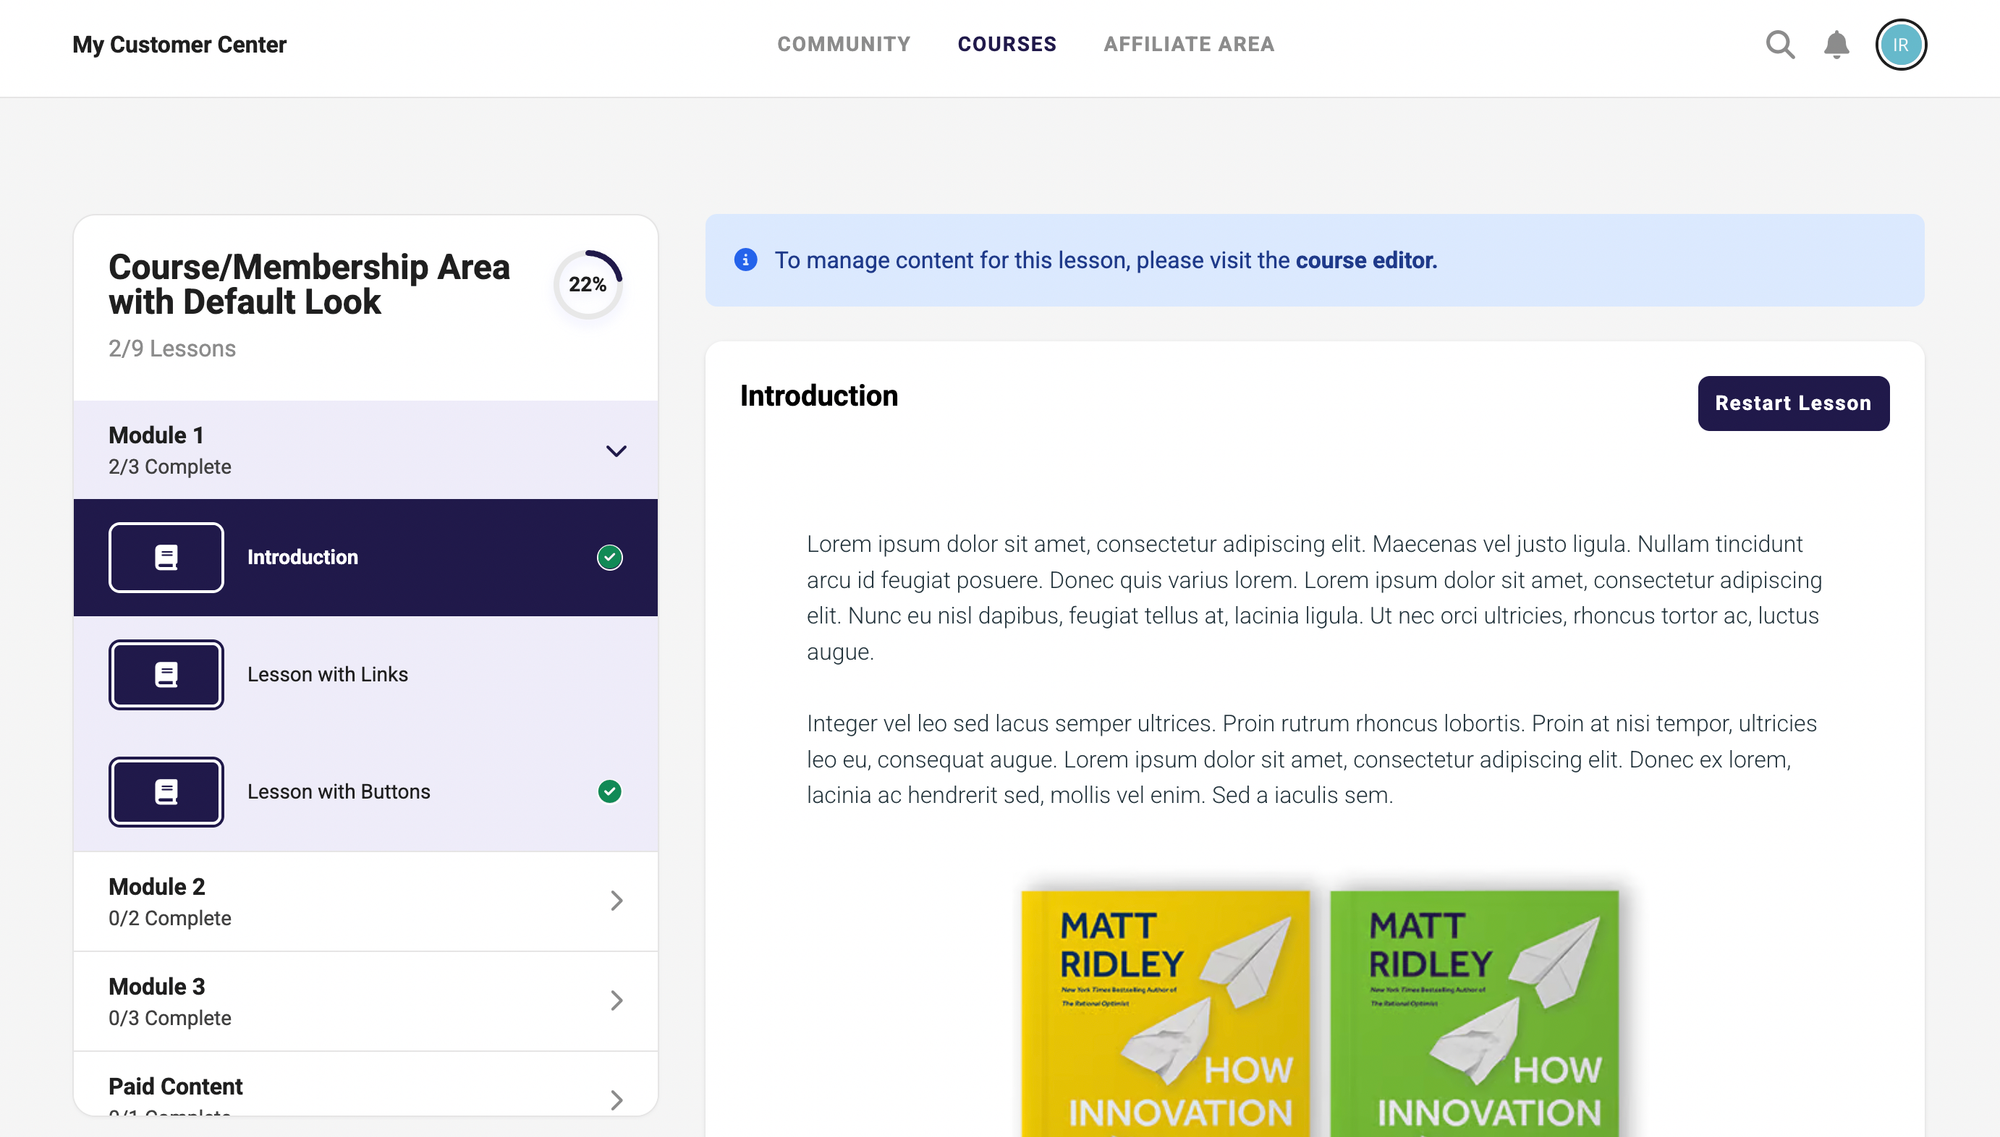Image resolution: width=2000 pixels, height=1137 pixels.
Task: Click the green Matt Ridley book cover
Action: (1474, 1013)
